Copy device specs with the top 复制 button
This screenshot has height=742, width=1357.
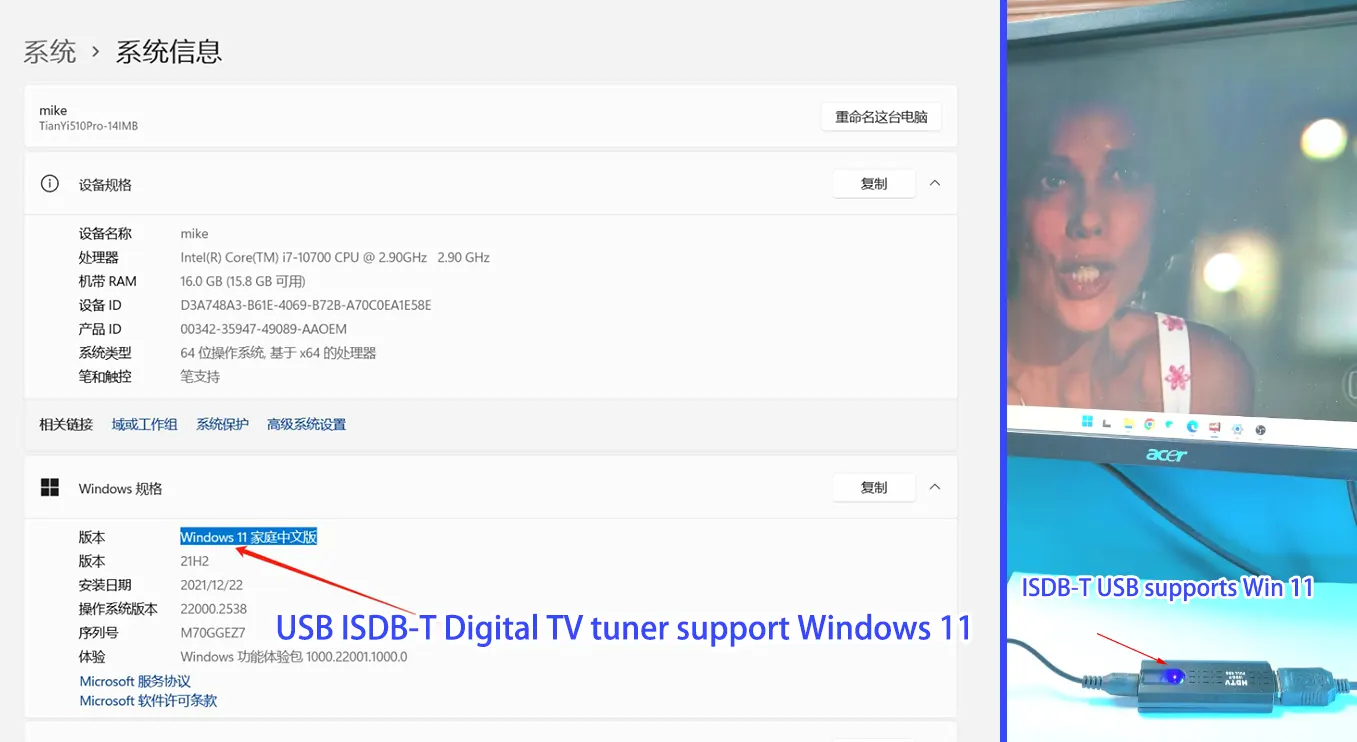pyautogui.click(x=873, y=183)
